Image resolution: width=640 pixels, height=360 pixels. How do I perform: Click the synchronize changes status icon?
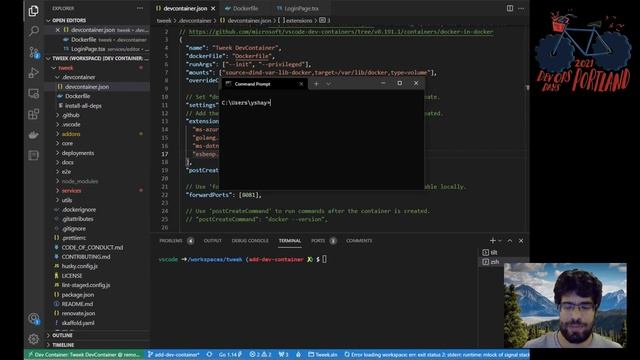209,355
